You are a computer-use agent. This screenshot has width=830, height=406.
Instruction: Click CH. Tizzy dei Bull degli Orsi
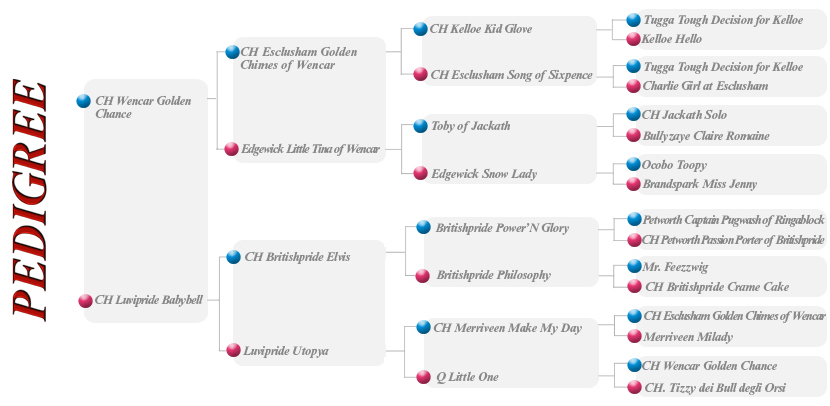point(715,388)
